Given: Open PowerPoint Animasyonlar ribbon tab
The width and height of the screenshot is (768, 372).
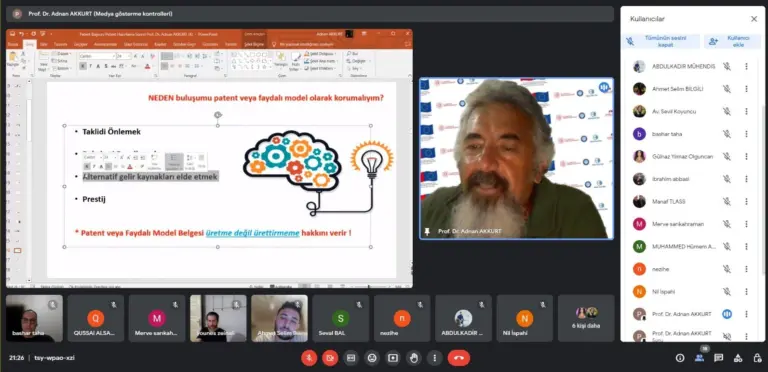Looking at the screenshot, I should point(105,44).
